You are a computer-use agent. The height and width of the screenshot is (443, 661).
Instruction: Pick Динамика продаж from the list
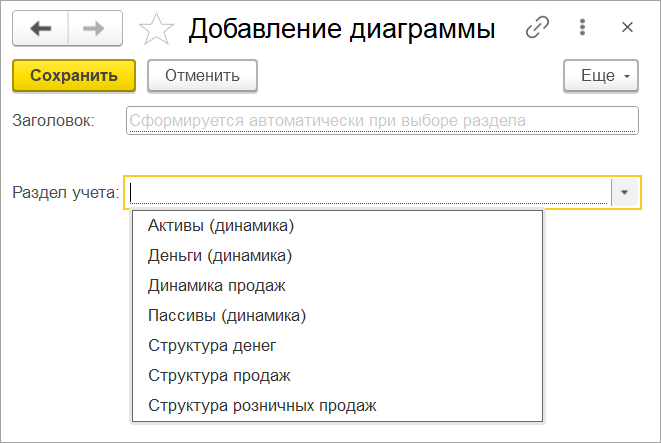click(217, 286)
